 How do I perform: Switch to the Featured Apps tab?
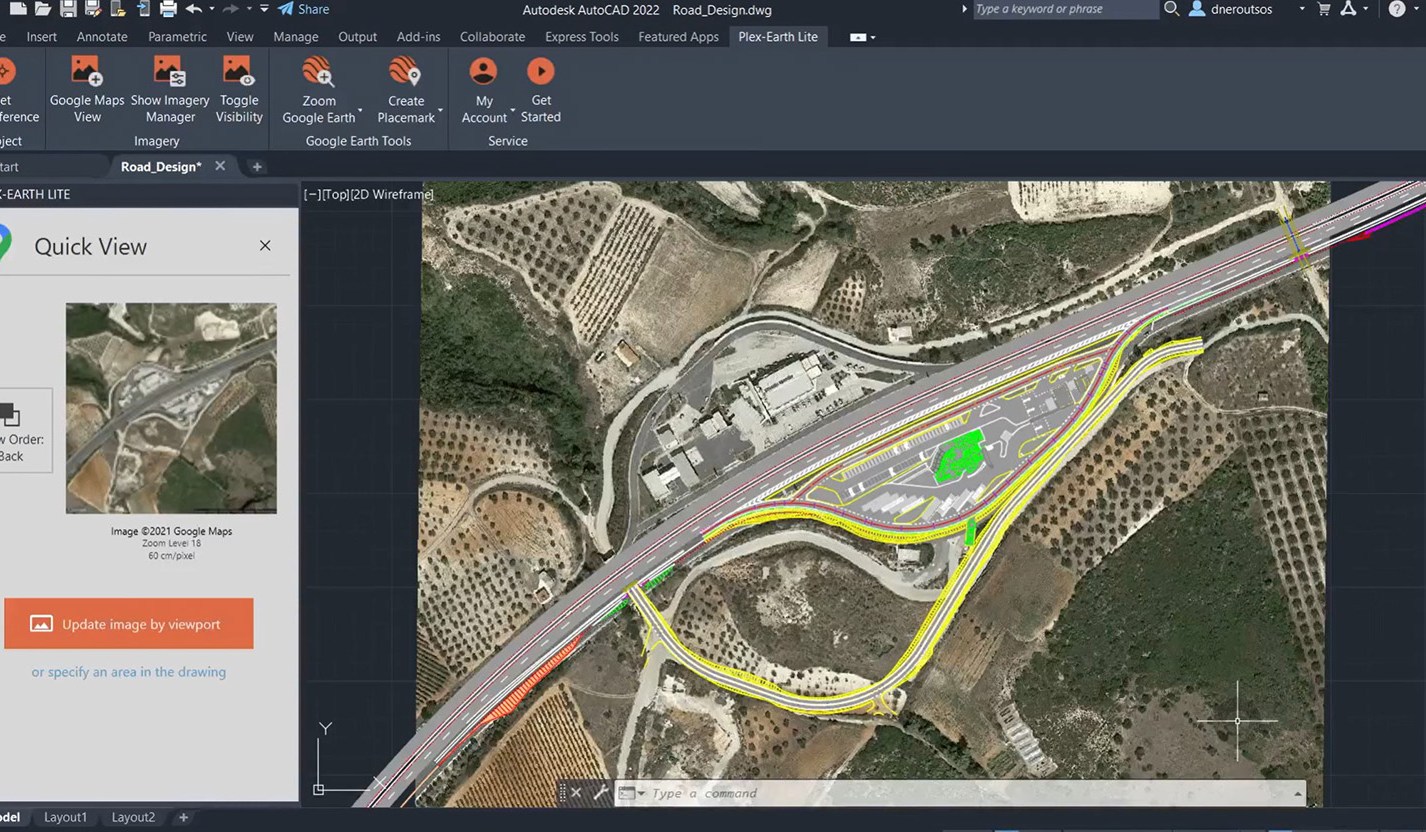678,36
